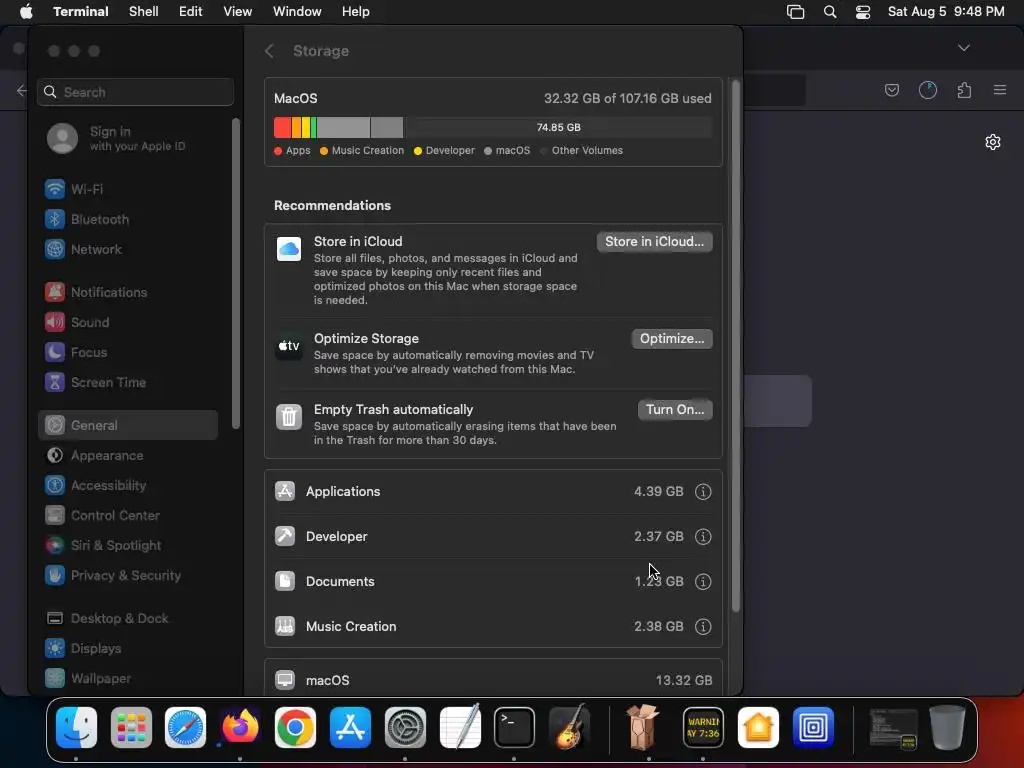Select Desktop & Dock in sidebar
1024x768 pixels.
[106, 618]
